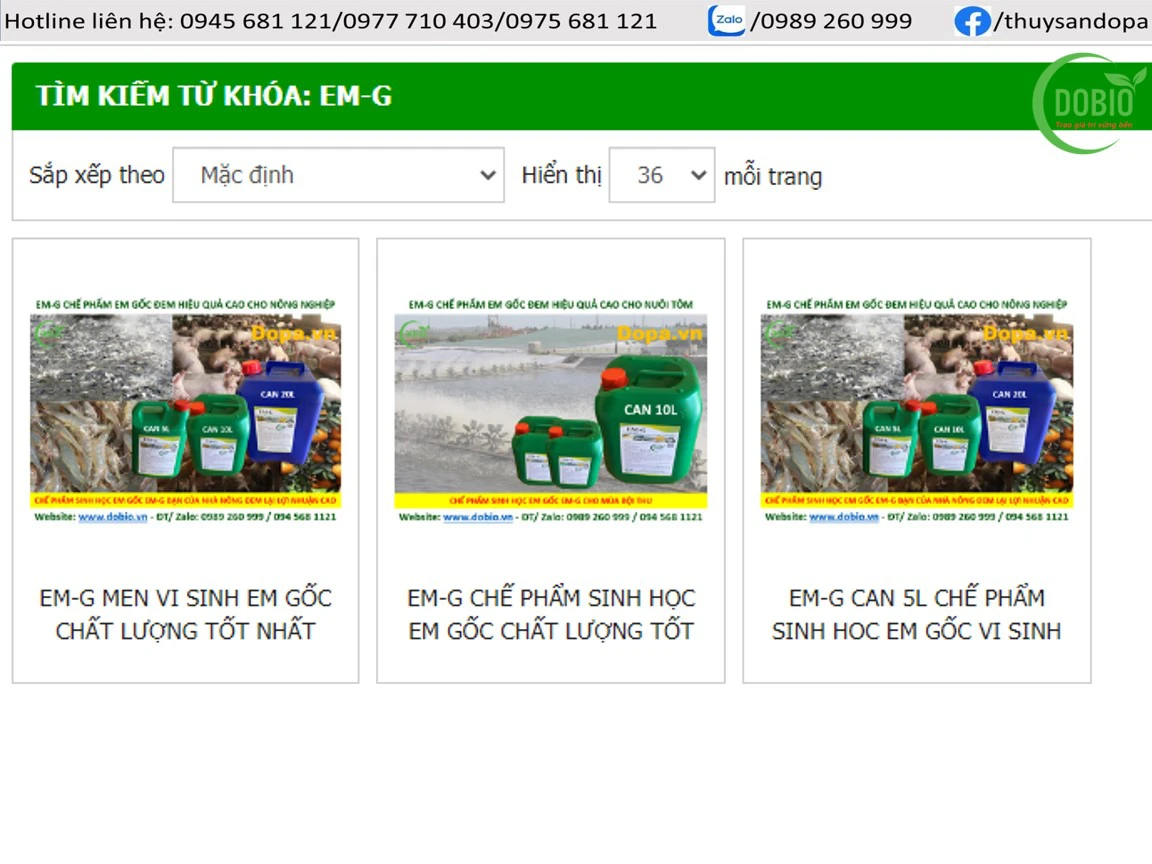This screenshot has width=1152, height=864.
Task: Click the 'Hiển thị' label
Action: point(561,176)
